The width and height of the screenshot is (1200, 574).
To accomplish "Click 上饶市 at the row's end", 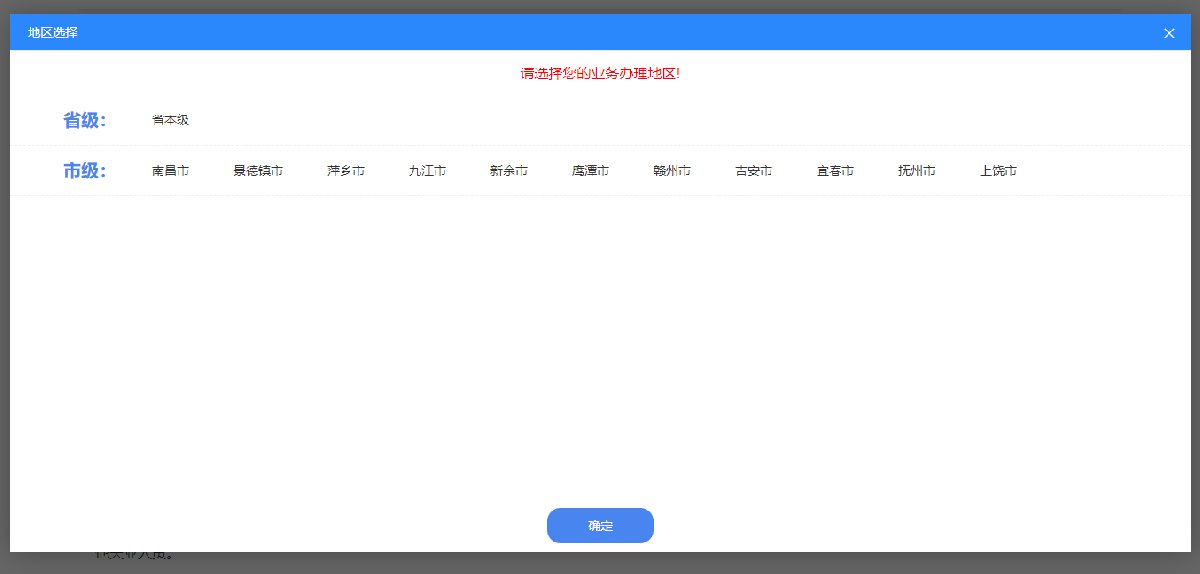I will pos(999,171).
